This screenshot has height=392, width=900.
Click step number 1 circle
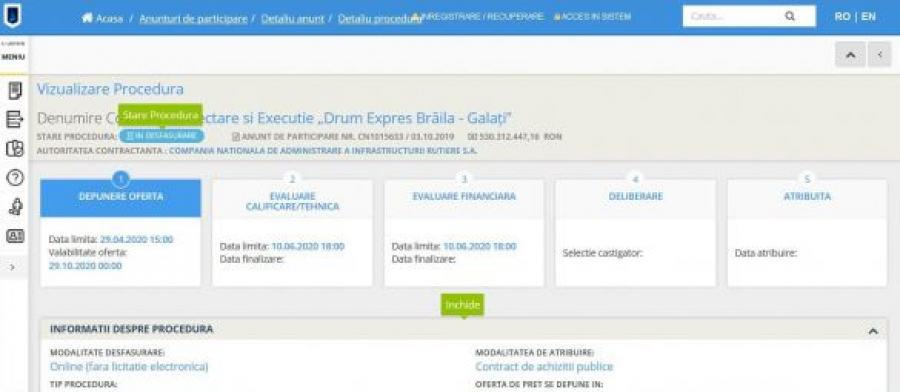point(121,180)
